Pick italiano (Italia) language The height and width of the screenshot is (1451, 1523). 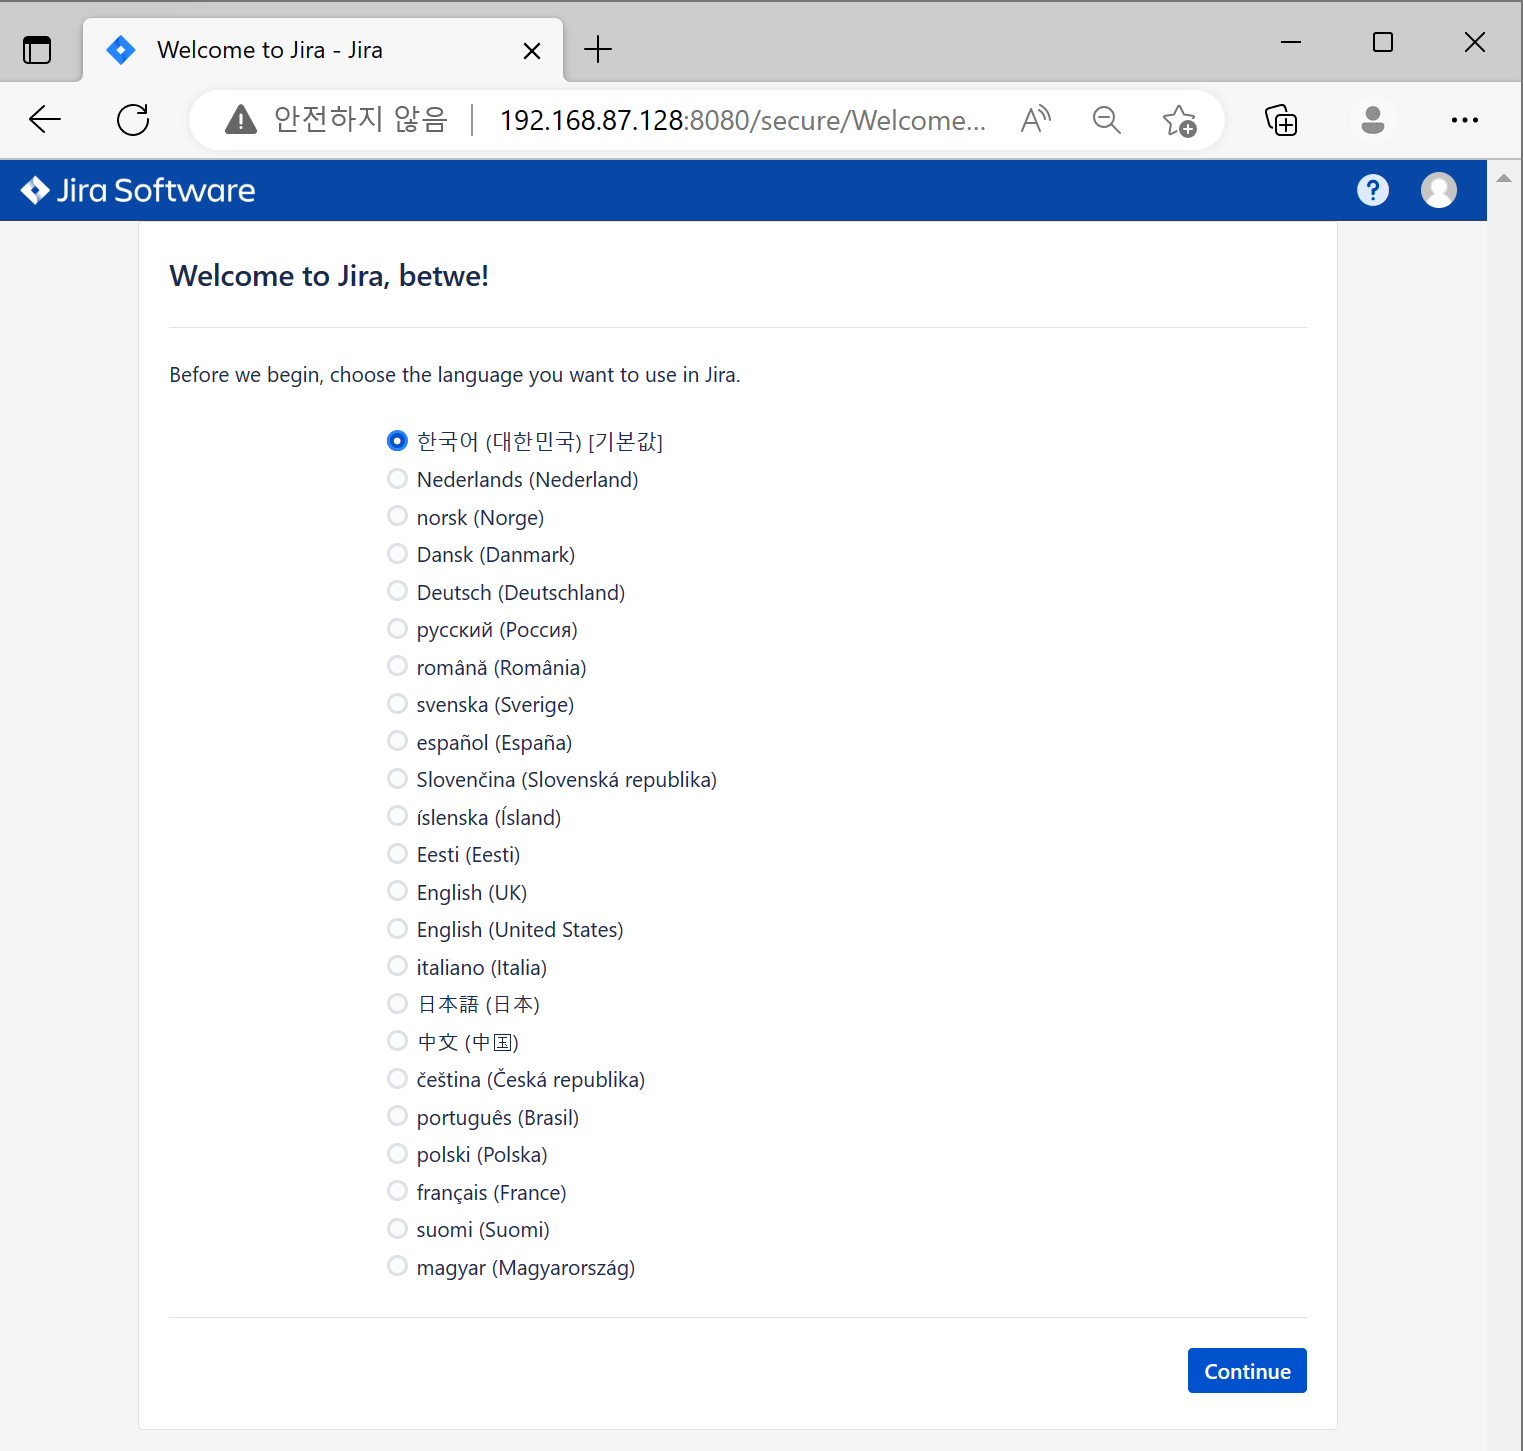pos(397,966)
